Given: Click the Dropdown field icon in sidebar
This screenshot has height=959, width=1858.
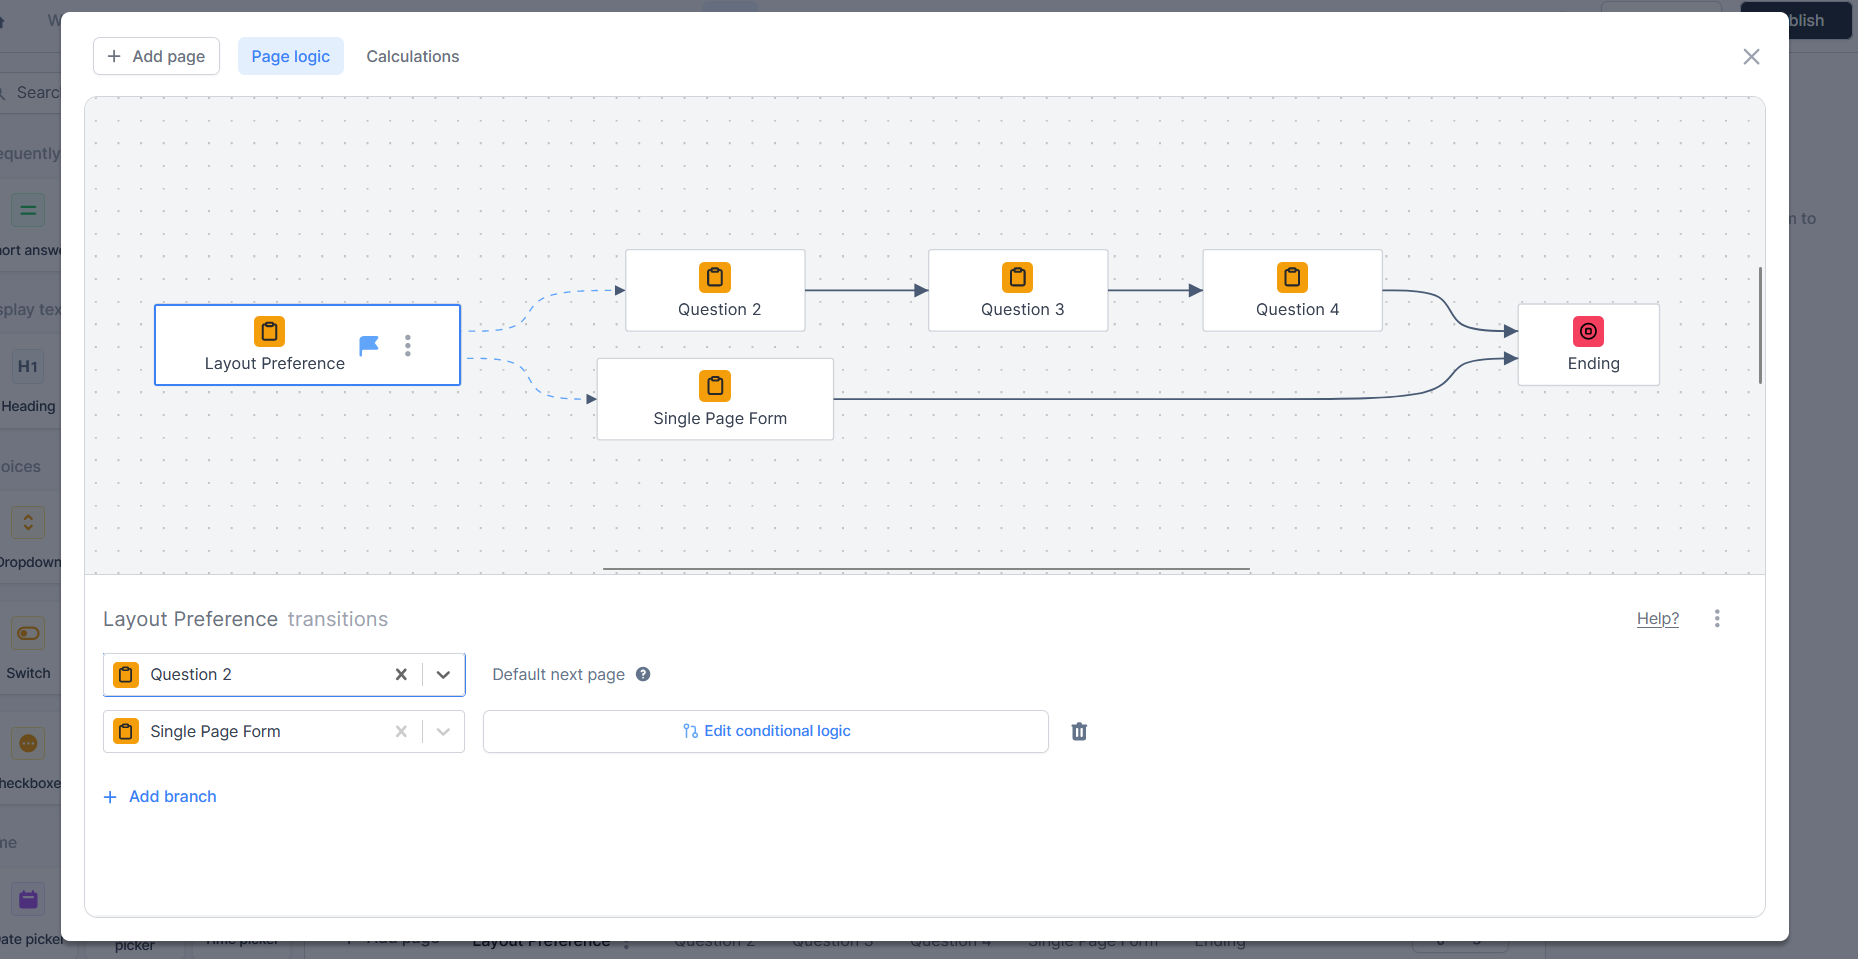Looking at the screenshot, I should point(28,522).
